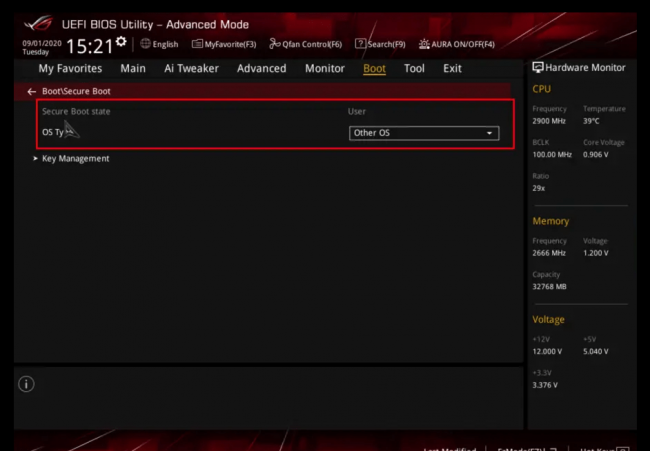This screenshot has width=650, height=451.
Task: Click CPU frequency value 2900 MHz
Action: tap(549, 121)
